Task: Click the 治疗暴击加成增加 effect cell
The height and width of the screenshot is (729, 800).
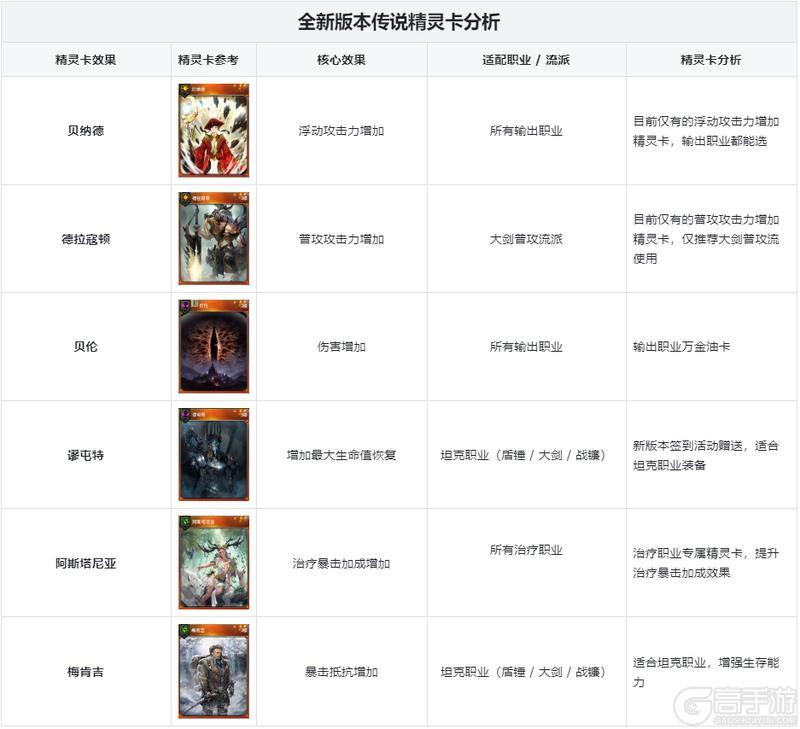Action: pos(341,563)
